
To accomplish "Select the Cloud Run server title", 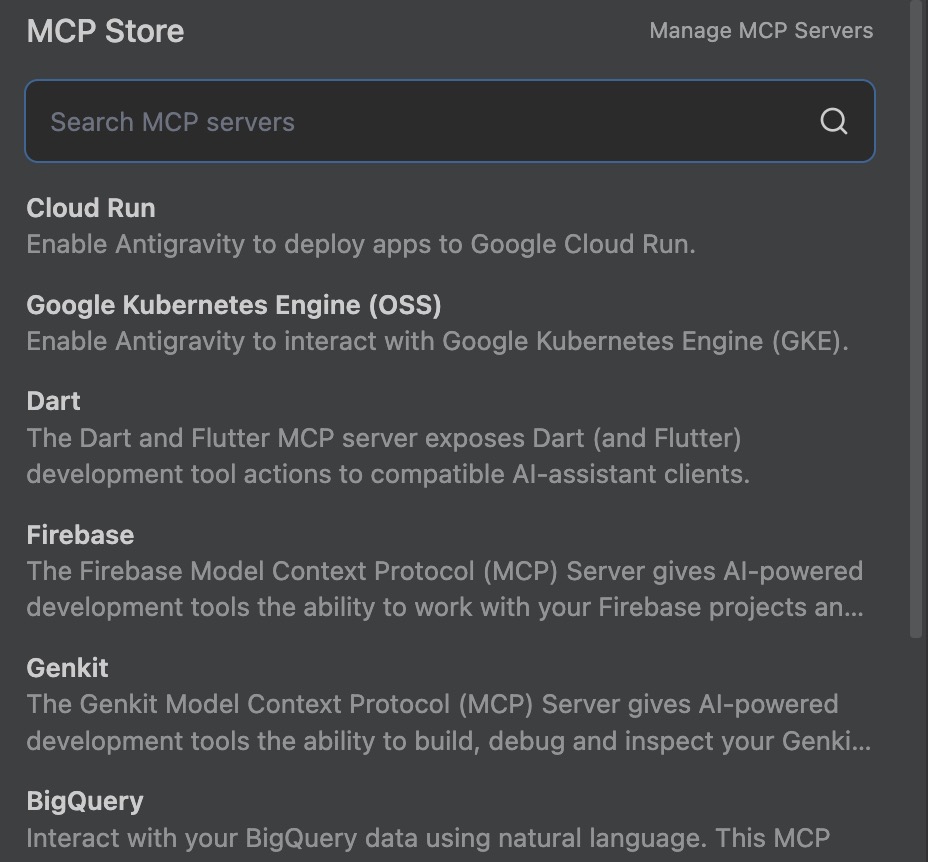I will [91, 208].
